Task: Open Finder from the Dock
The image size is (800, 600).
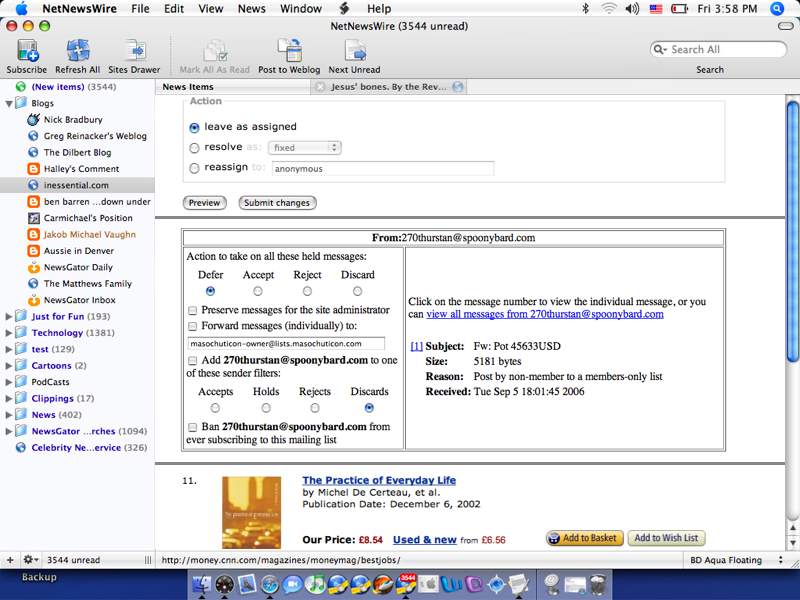Action: (202, 585)
